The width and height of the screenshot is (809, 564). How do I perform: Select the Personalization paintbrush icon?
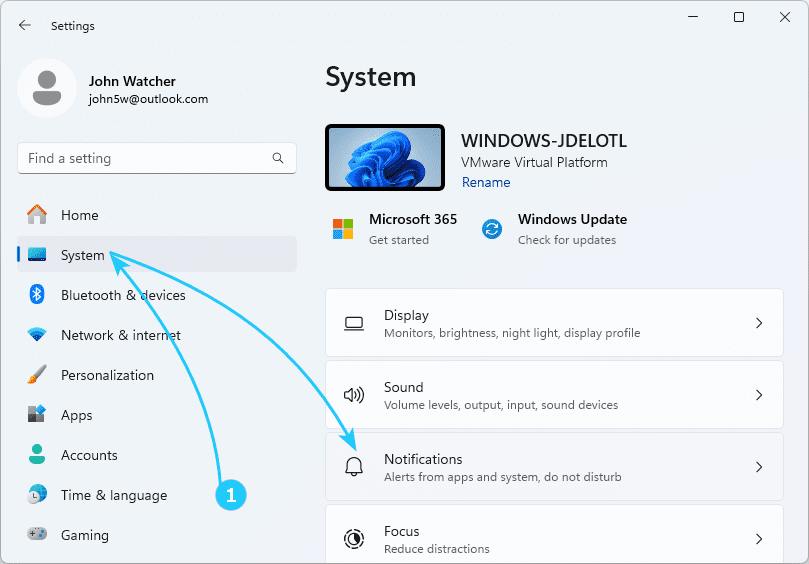click(x=37, y=375)
